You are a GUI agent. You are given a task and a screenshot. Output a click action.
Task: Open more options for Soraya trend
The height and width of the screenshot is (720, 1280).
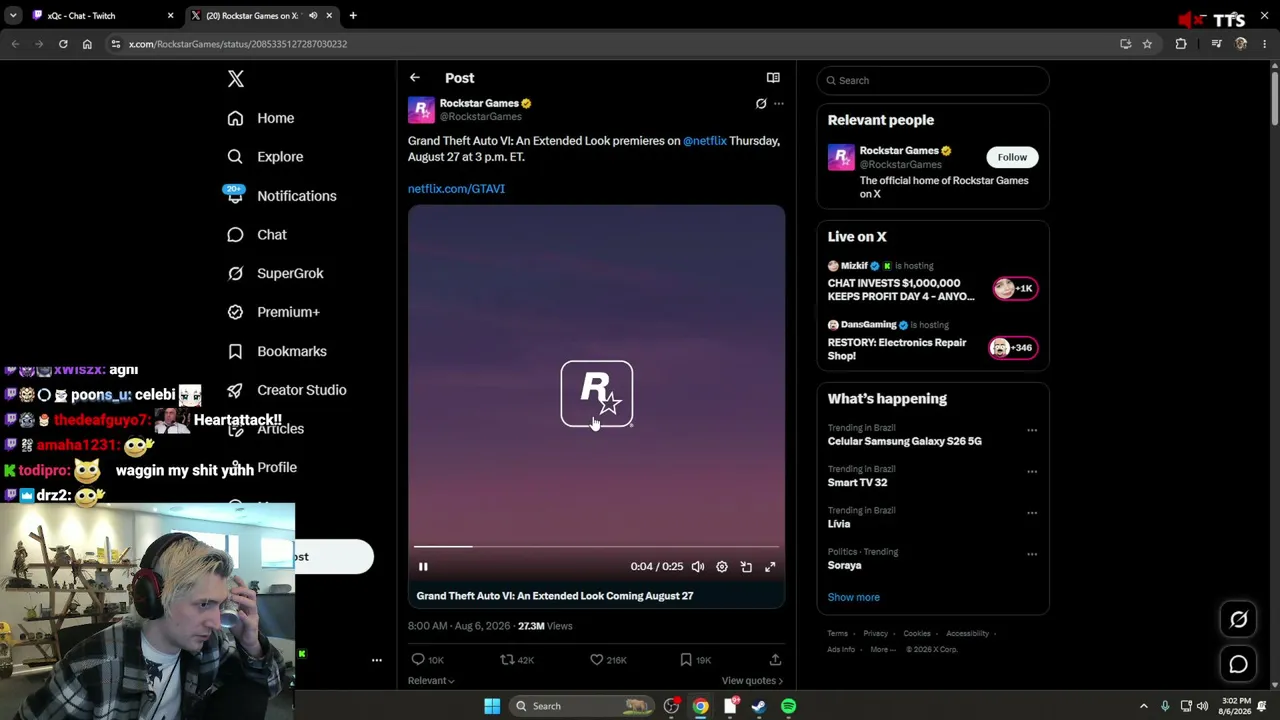click(x=1032, y=554)
